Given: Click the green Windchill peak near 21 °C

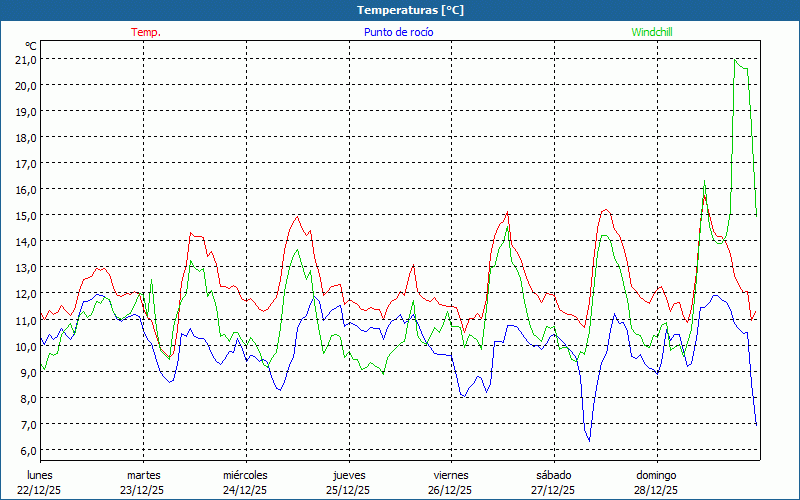Looking at the screenshot, I should click(x=736, y=61).
